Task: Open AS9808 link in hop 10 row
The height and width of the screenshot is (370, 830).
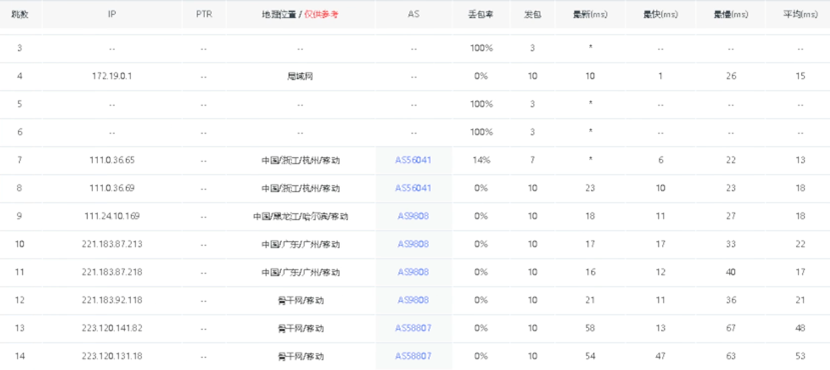Action: pyautogui.click(x=413, y=244)
